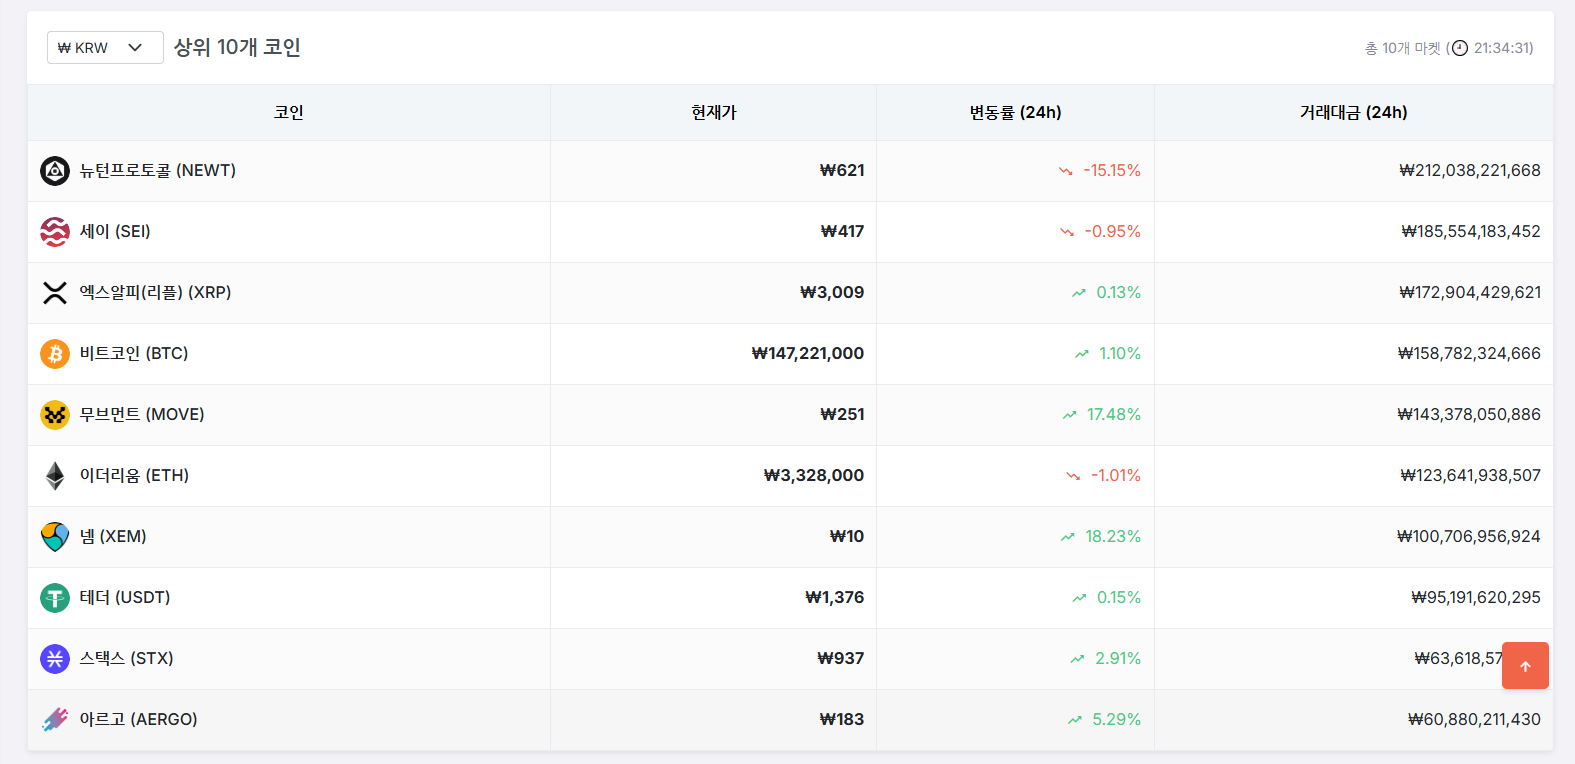Screen dimensions: 1575x764
Task: Click the 18.23% change value
Action: point(1113,537)
